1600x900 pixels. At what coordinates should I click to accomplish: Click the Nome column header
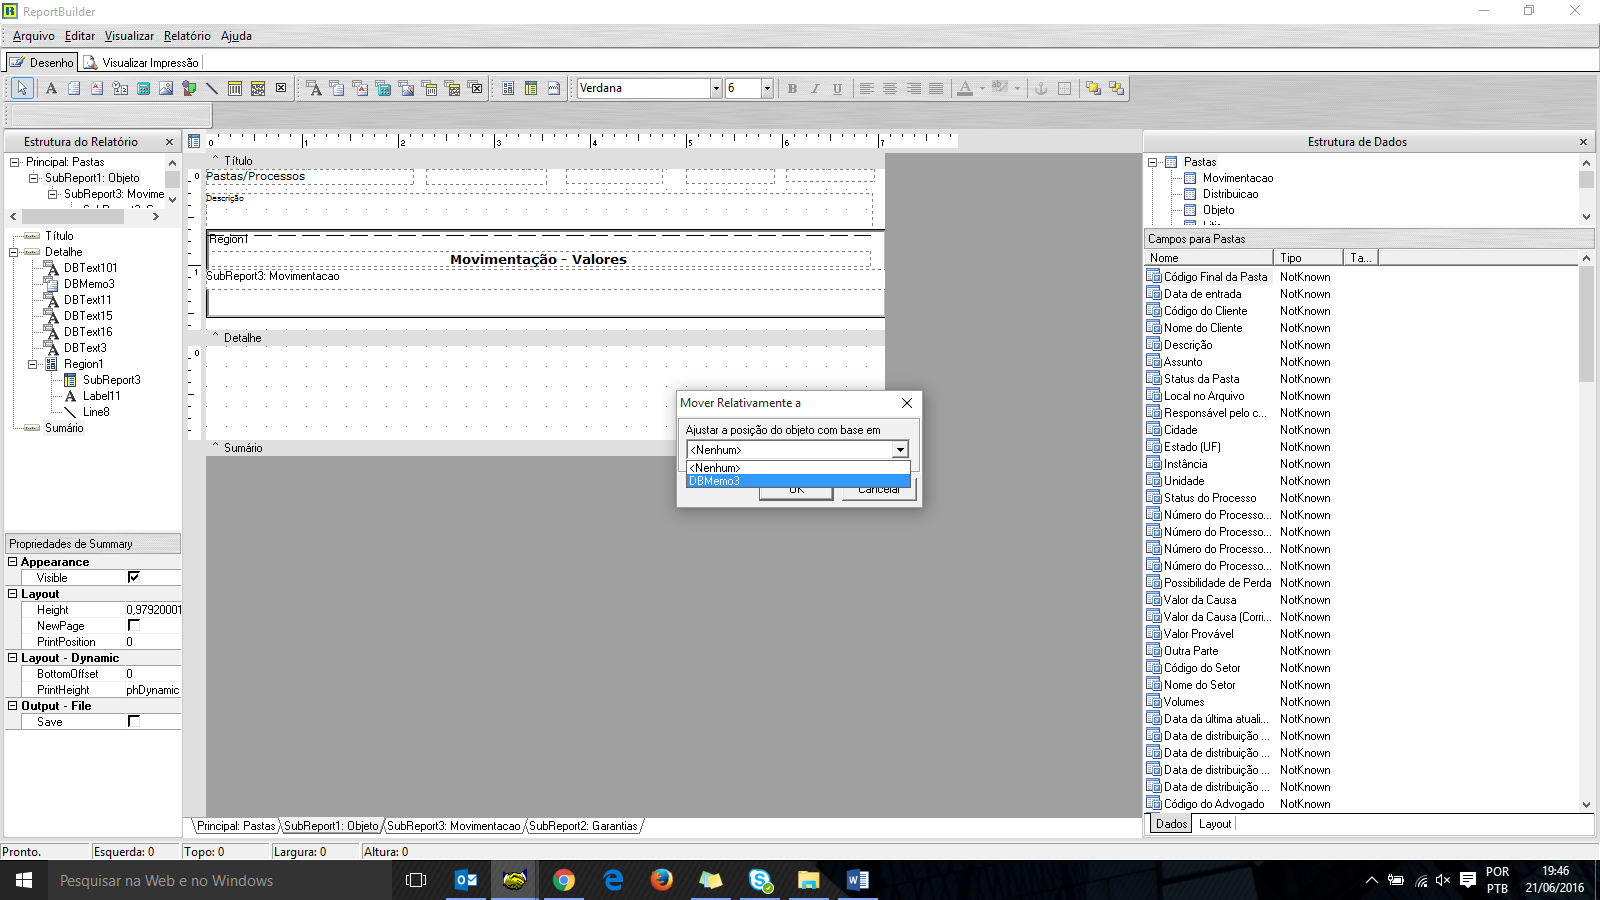tap(1208, 258)
